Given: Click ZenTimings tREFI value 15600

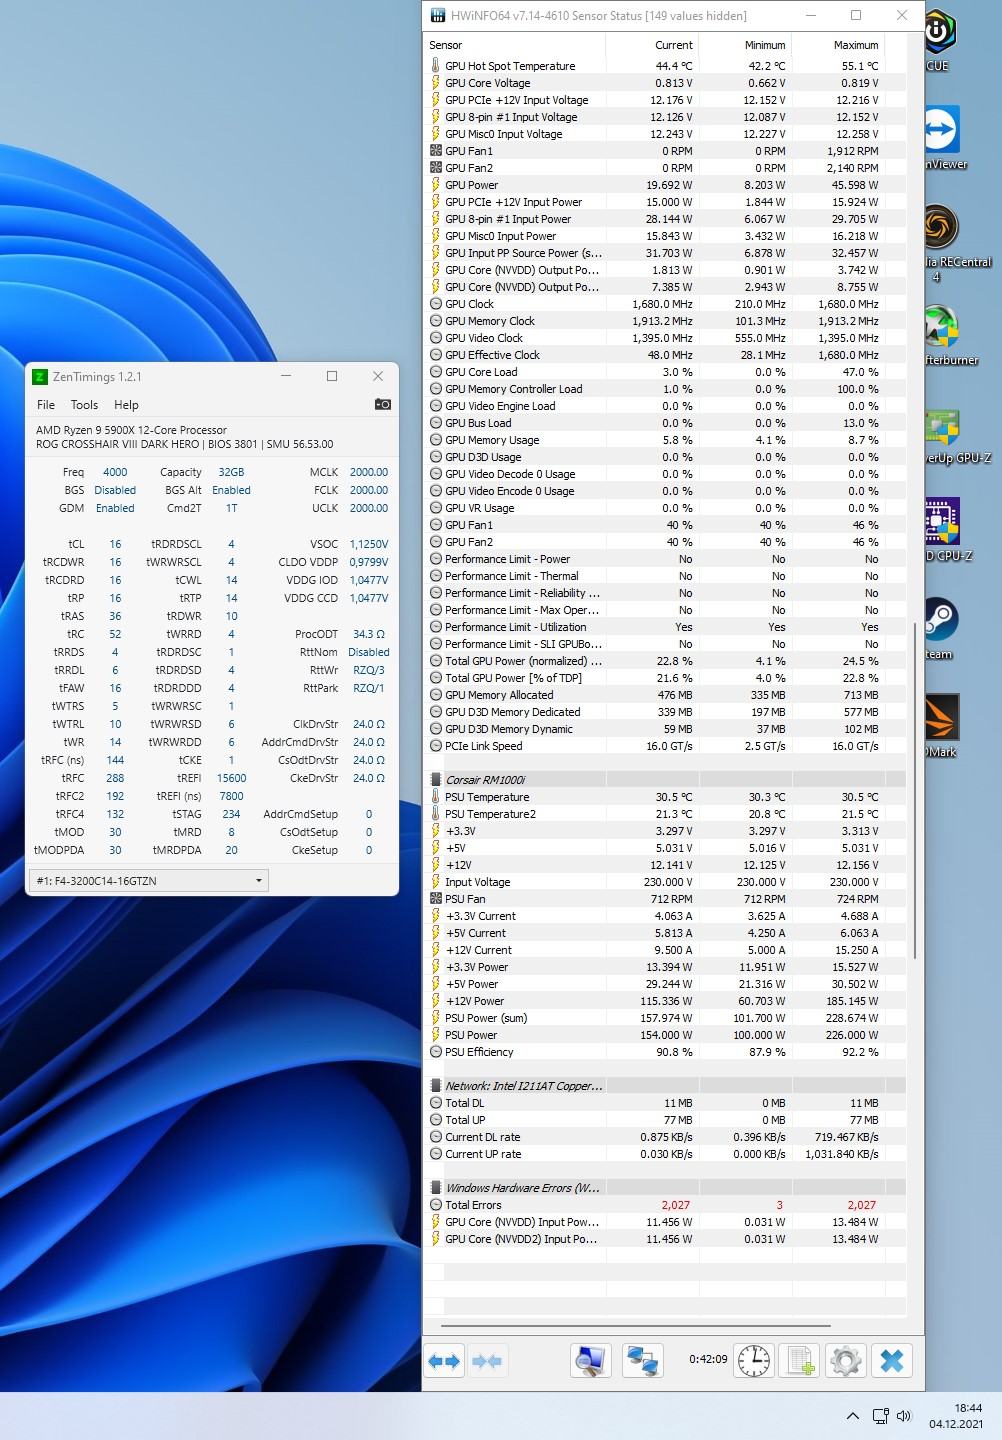Looking at the screenshot, I should point(231,778).
